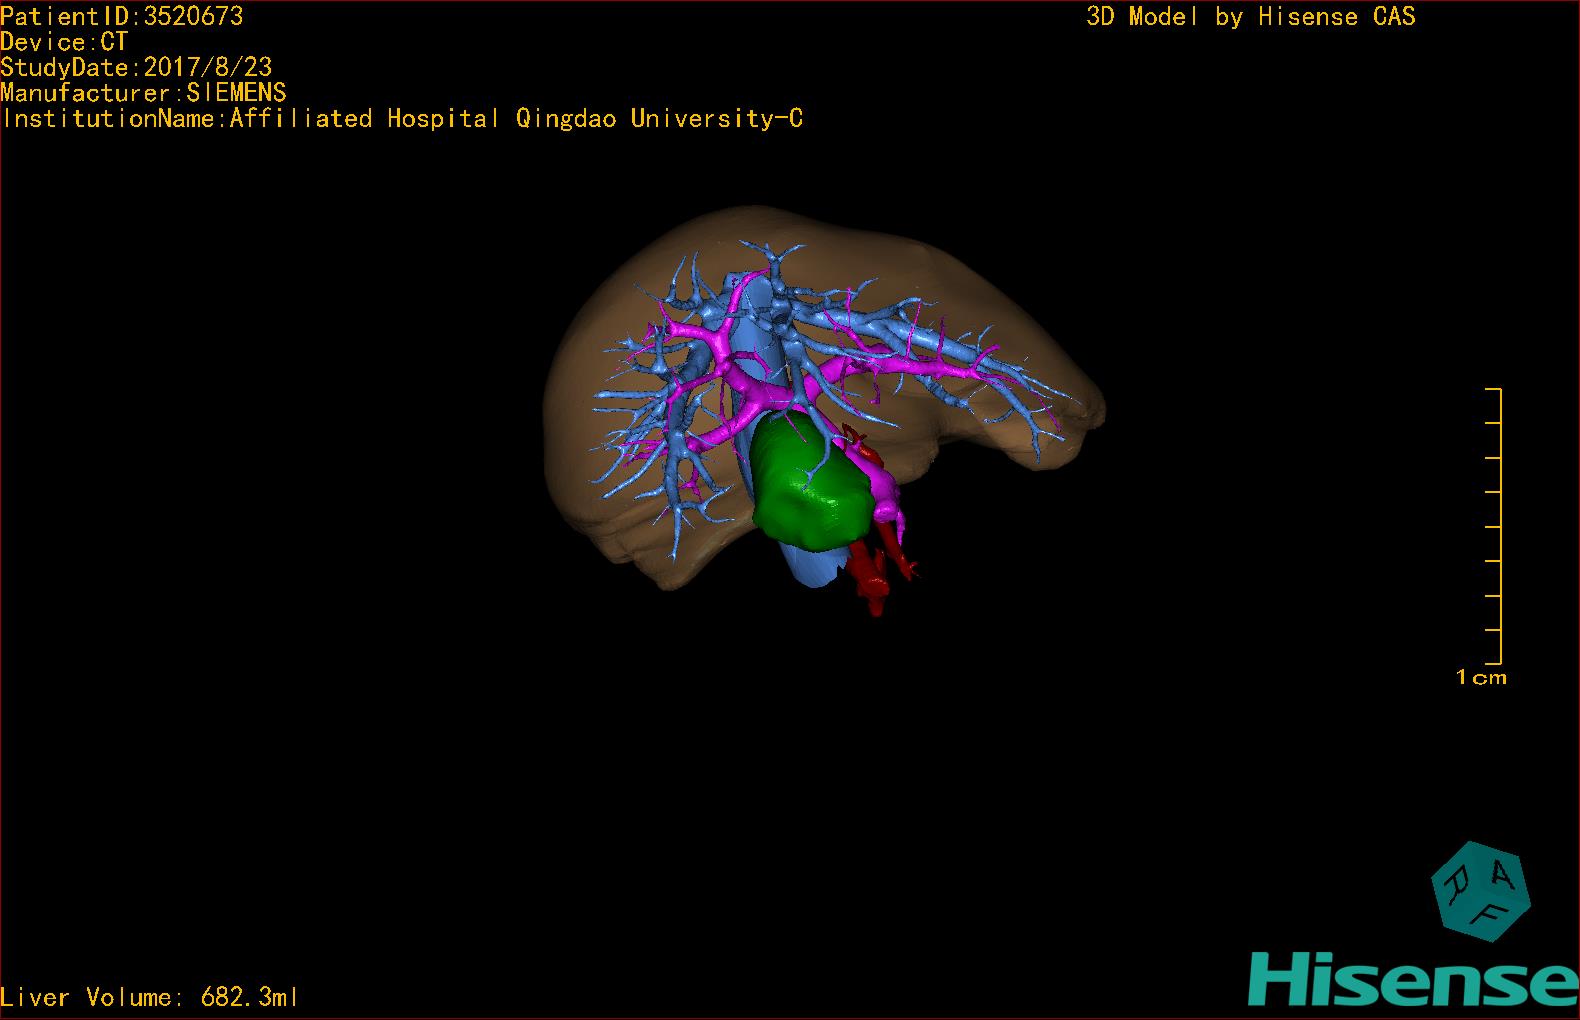Screen dimensions: 1580x1020
Task: Click the orientation cube widget
Action: [1480, 890]
